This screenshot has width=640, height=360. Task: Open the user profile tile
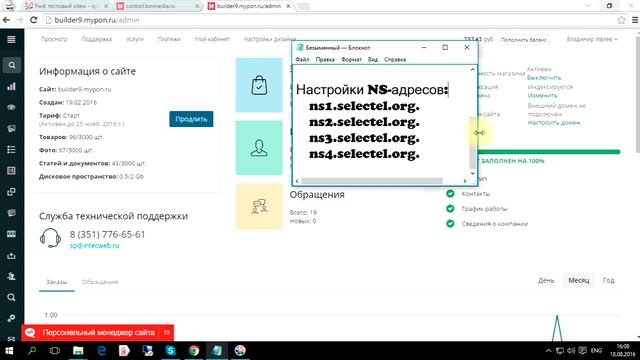coord(259,148)
